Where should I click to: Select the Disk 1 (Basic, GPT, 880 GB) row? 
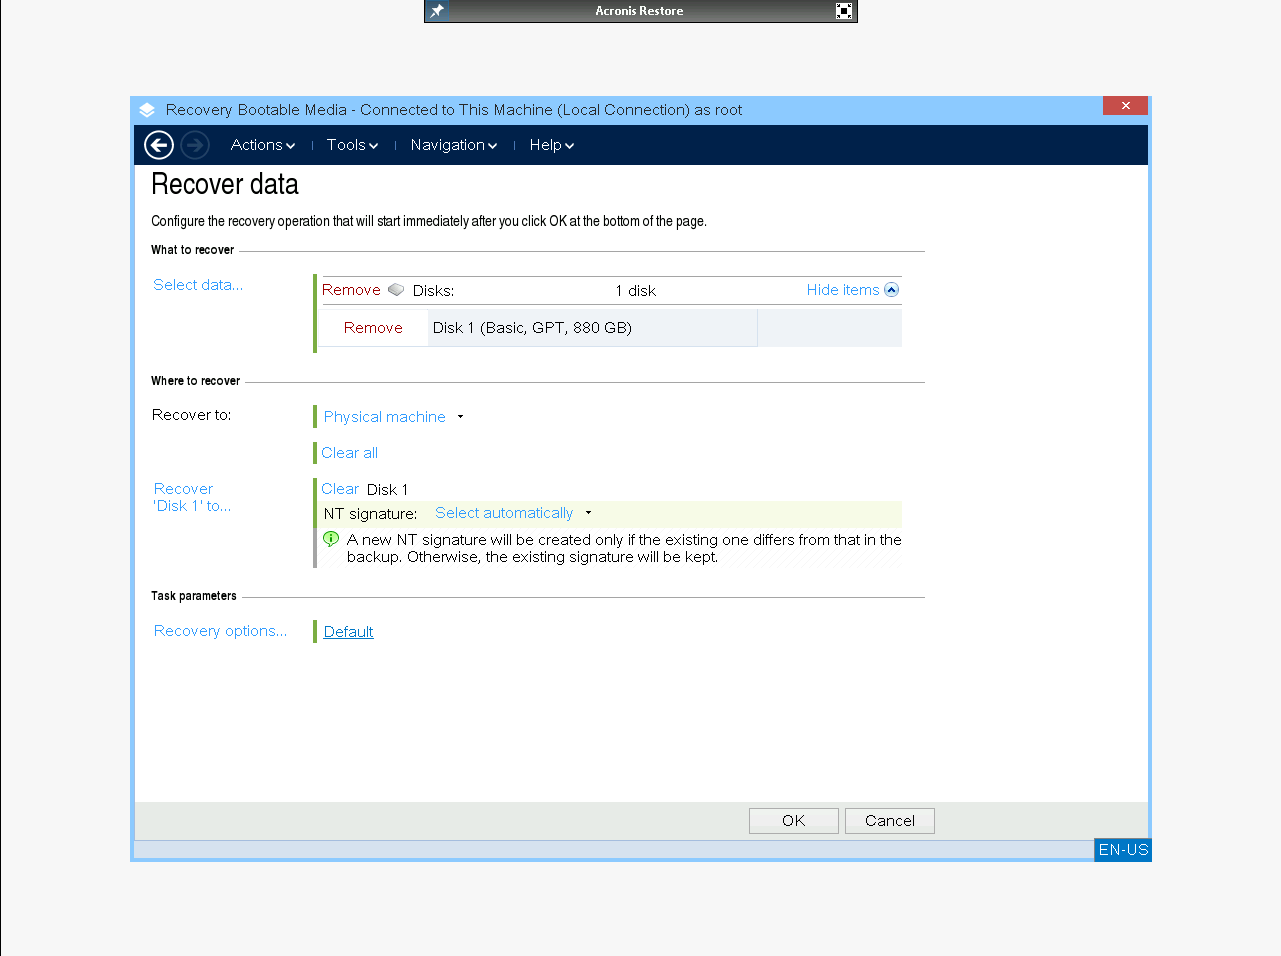pos(611,328)
